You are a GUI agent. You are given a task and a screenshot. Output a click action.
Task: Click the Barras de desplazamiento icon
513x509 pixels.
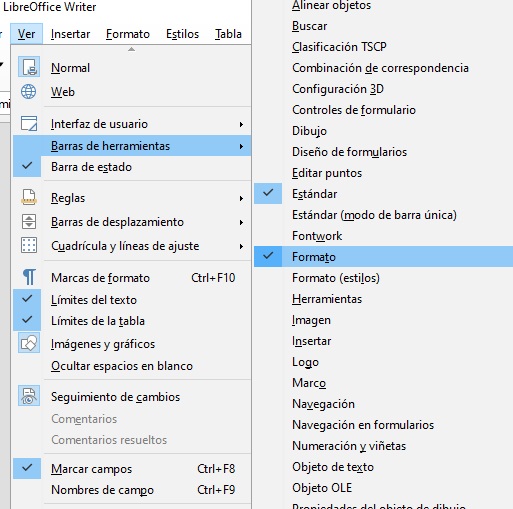coord(29,222)
